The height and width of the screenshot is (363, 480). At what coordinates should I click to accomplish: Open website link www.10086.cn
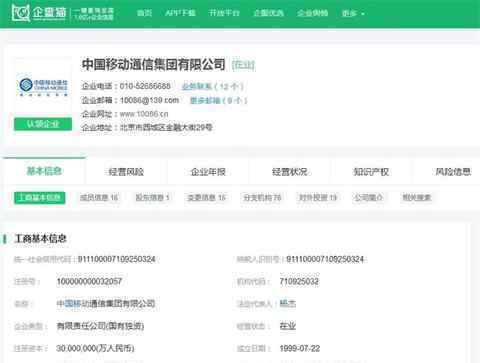(144, 114)
